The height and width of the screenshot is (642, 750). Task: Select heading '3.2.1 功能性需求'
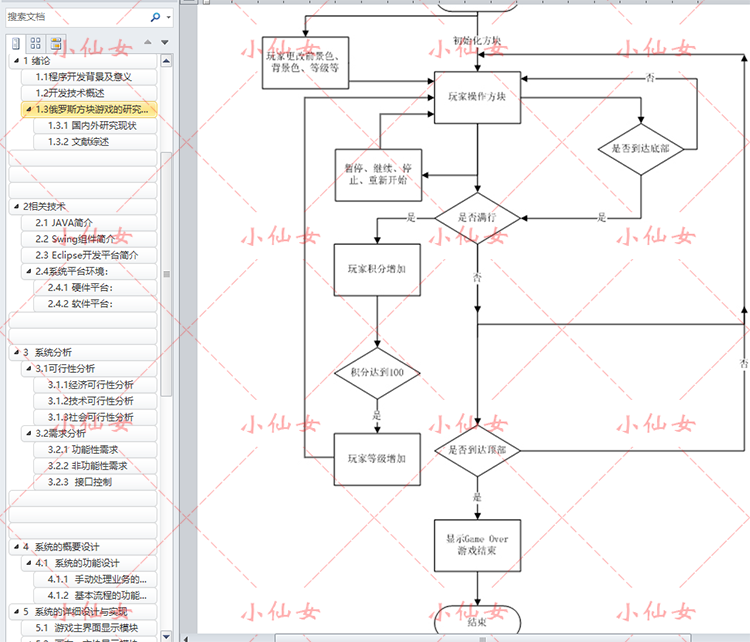[95, 450]
